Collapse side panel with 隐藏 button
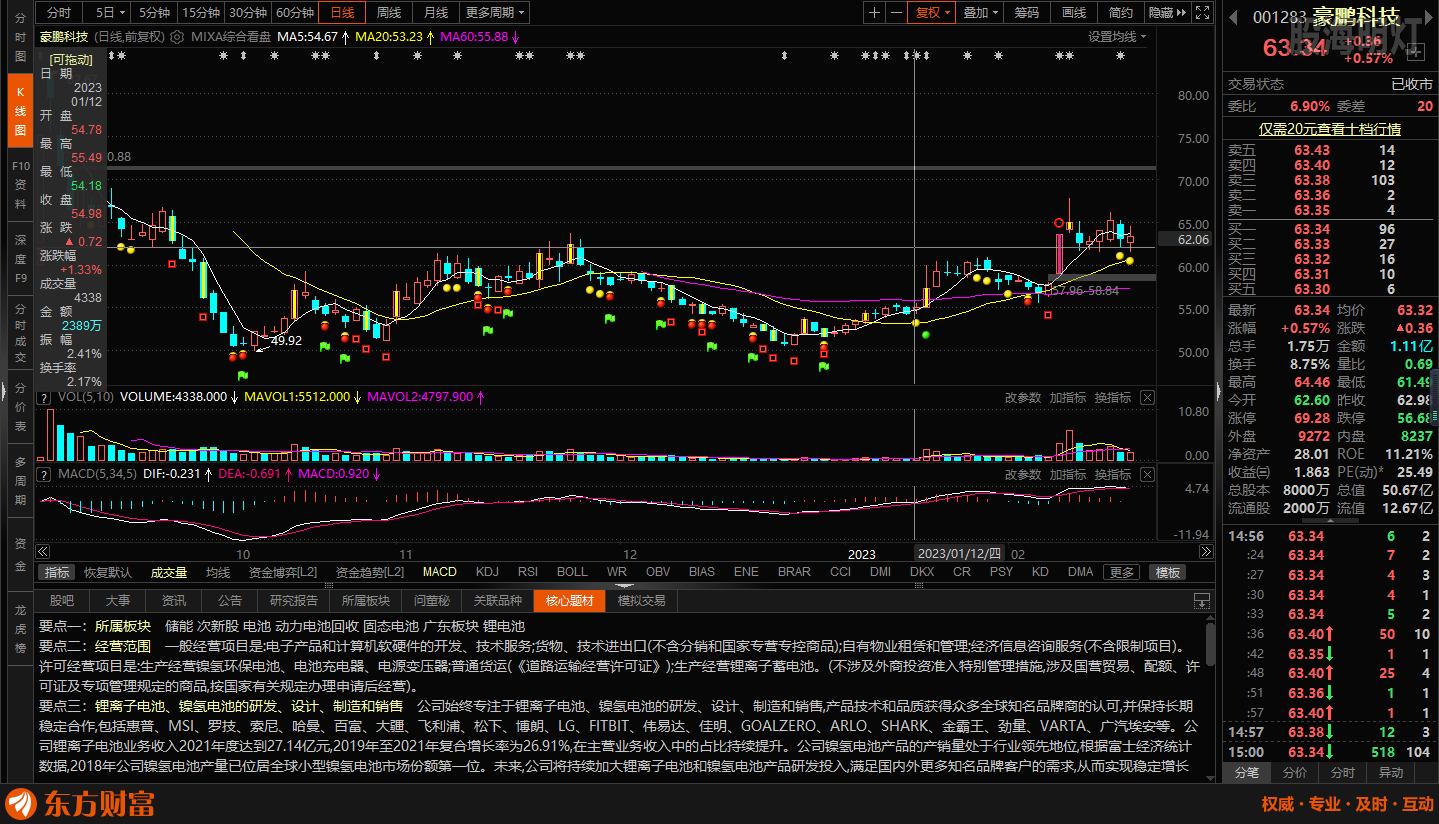This screenshot has width=1439, height=824. (x=1166, y=13)
